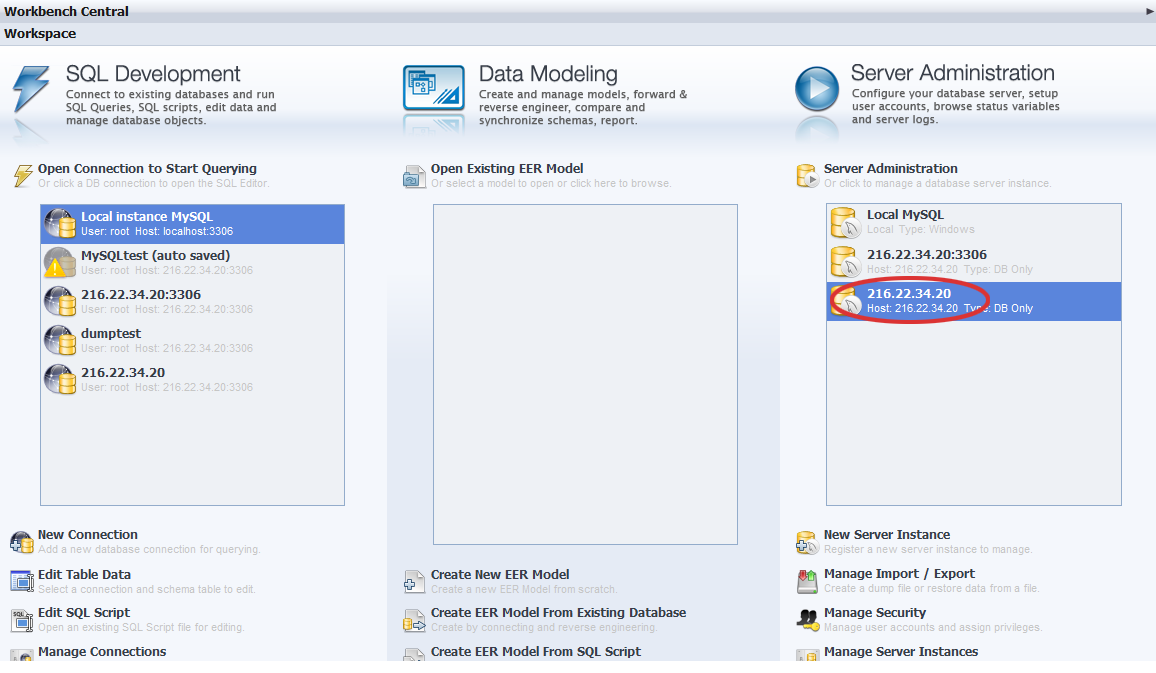Click the Create New EER Model icon
The height and width of the screenshot is (673, 1156).
tap(414, 582)
